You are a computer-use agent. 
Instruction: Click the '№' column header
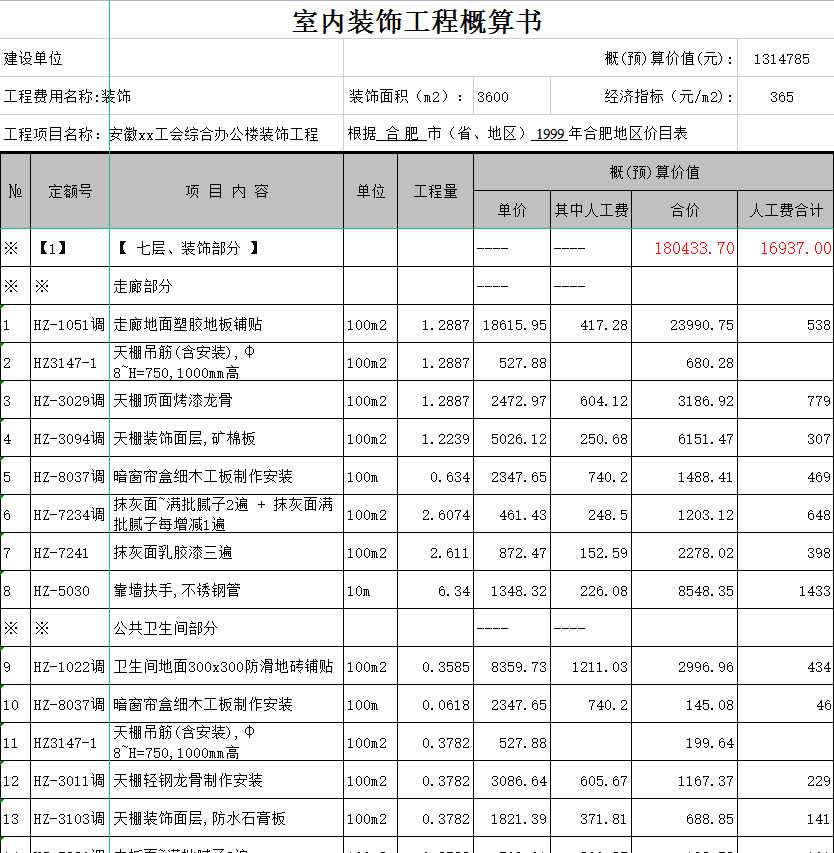click(15, 191)
